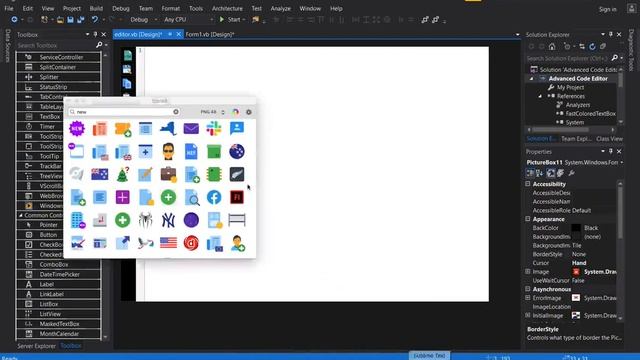Viewport: 640px width, 360px height.
Task: Select My Project in Solution Explorer
Action: pos(570,87)
